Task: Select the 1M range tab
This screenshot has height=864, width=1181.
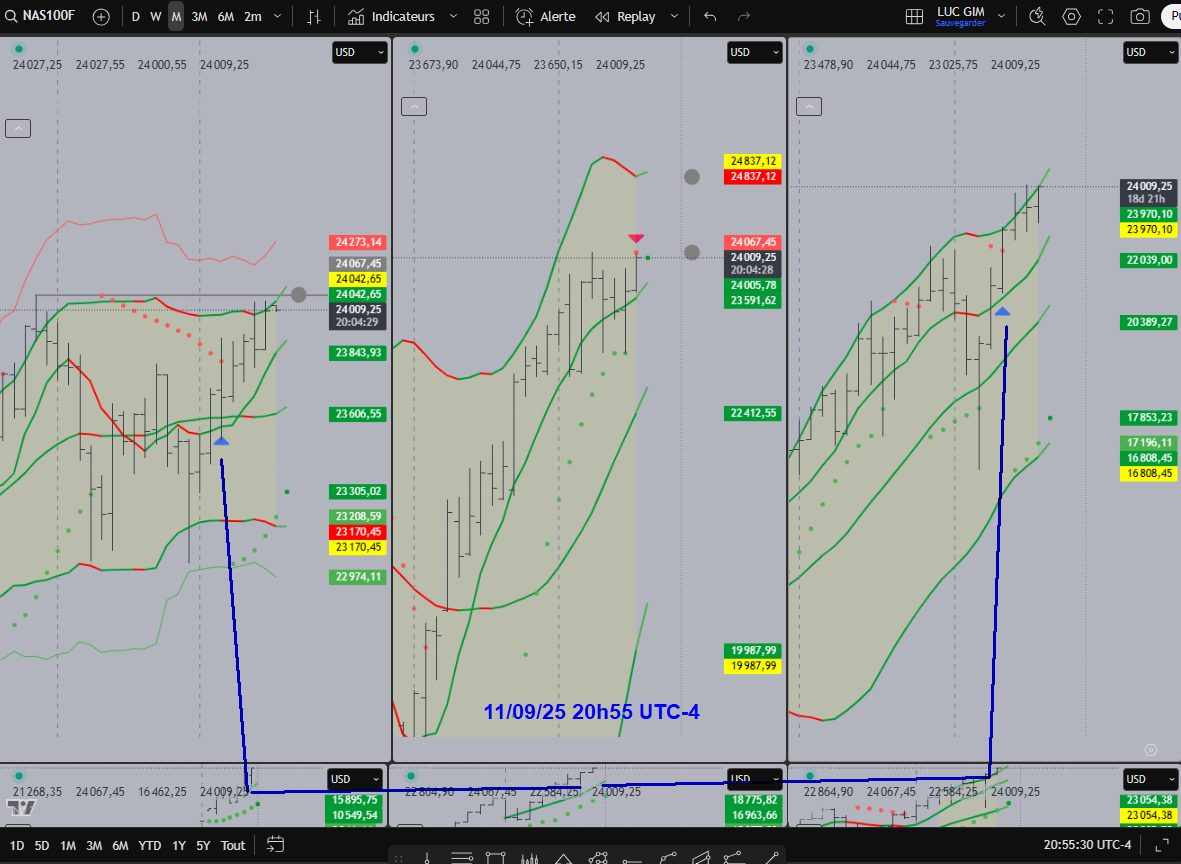Action: (x=68, y=845)
